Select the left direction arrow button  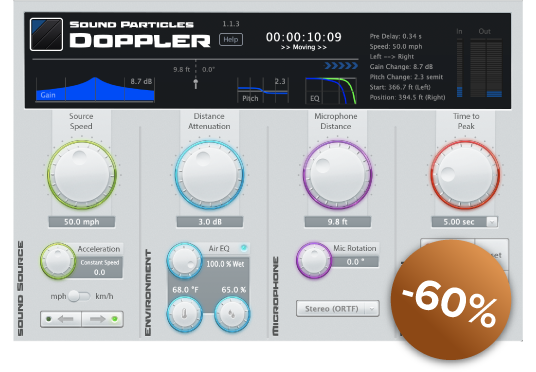61,319
